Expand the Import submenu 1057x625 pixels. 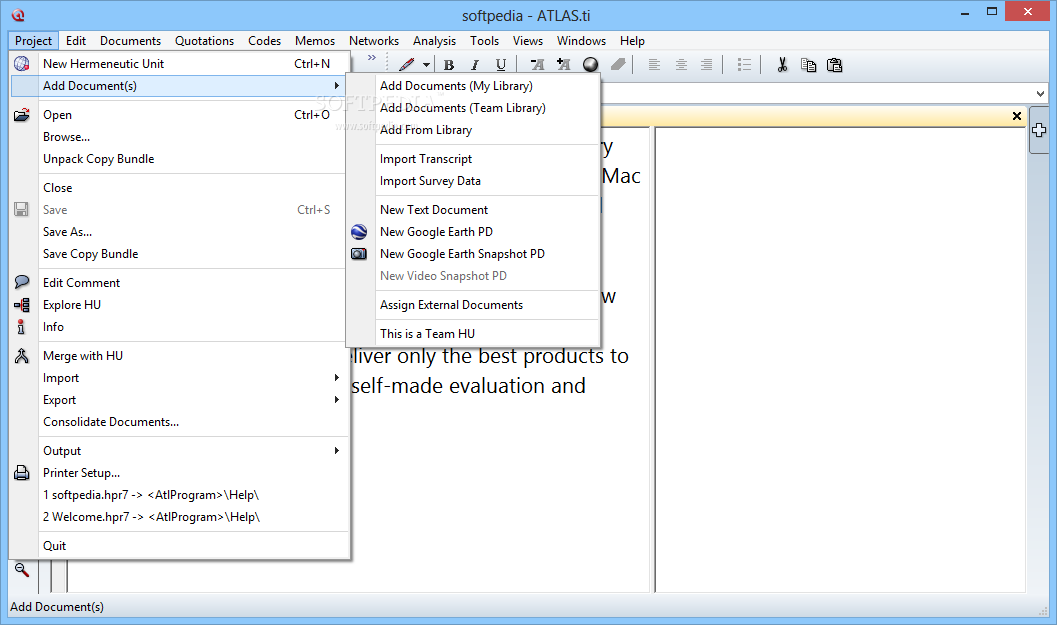coord(179,378)
